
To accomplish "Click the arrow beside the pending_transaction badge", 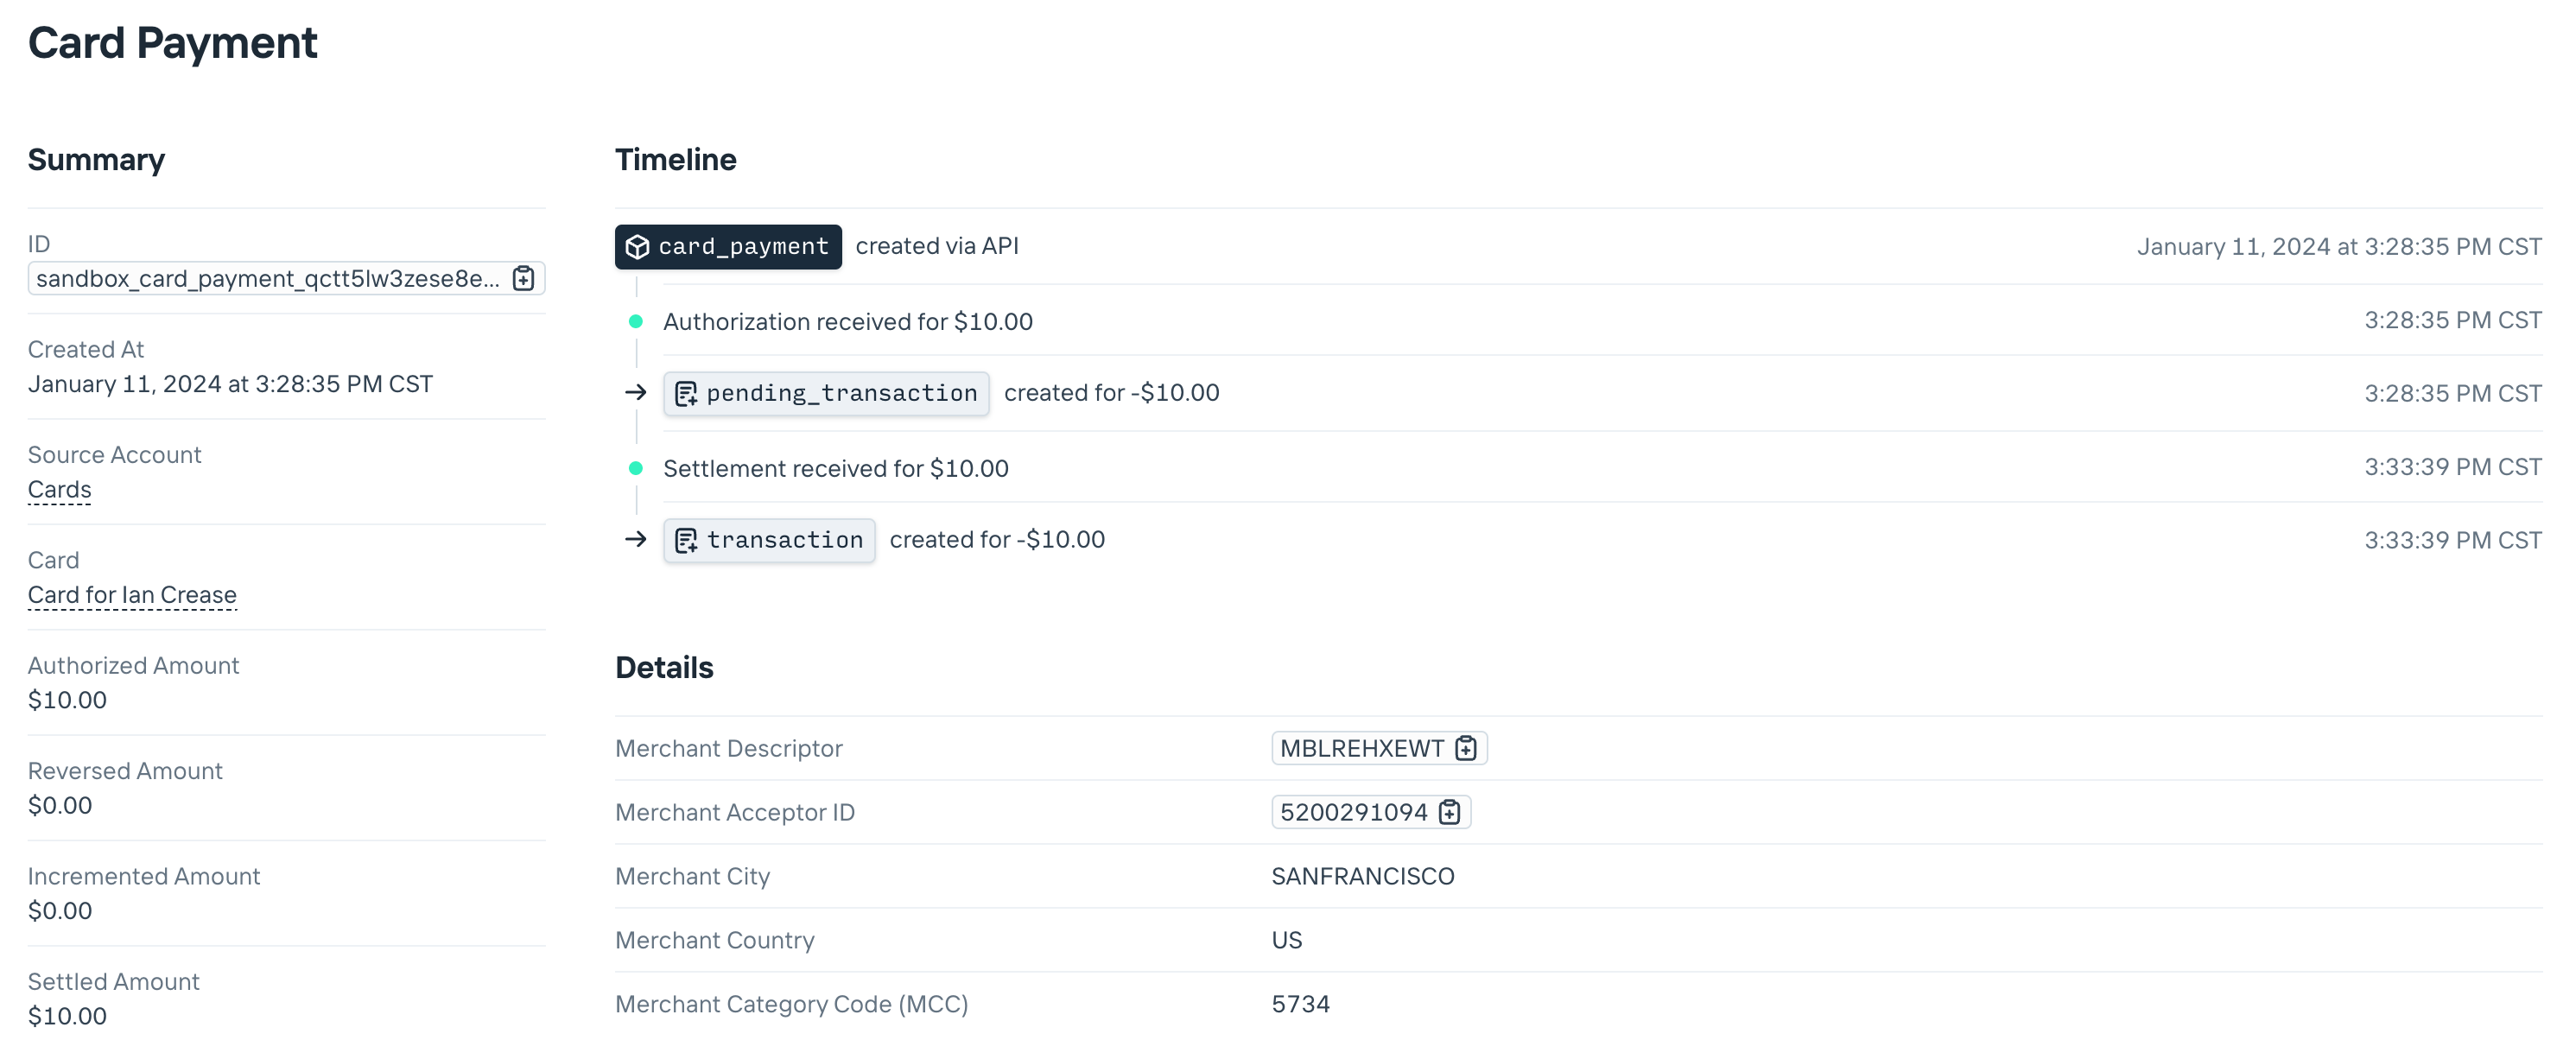I will point(636,392).
